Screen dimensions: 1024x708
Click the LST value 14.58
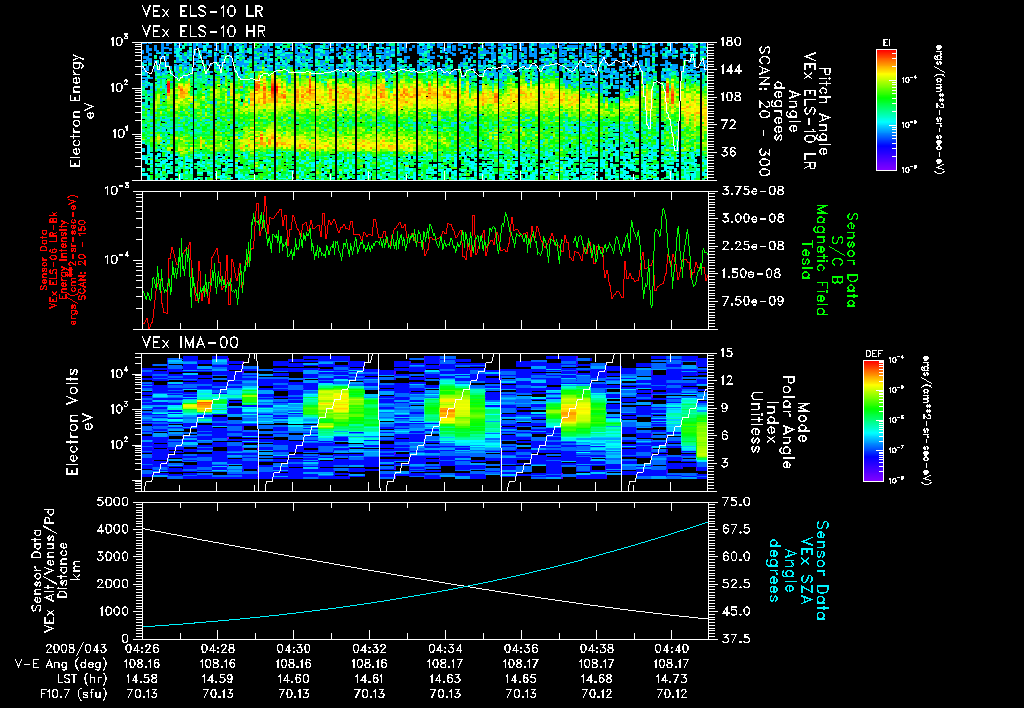(142, 679)
